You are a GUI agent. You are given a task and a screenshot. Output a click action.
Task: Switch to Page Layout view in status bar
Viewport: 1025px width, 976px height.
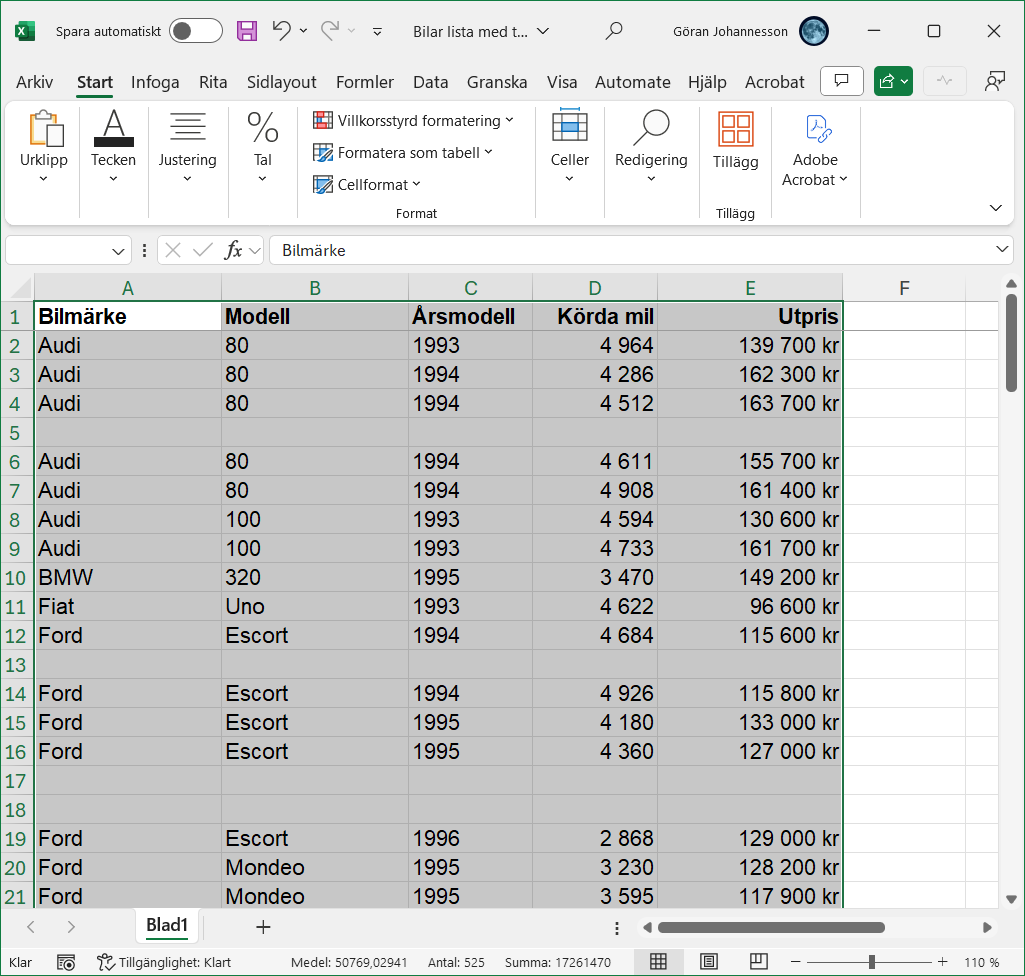click(709, 962)
